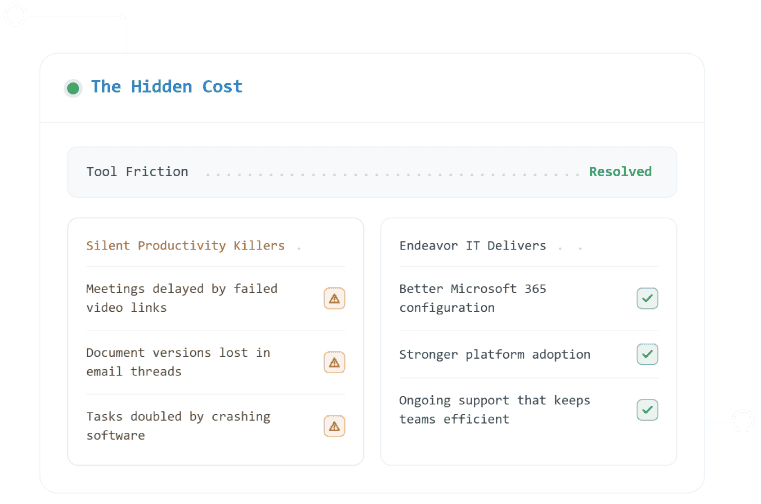
Task: Click the warning icon for Tasks doubled by crashing software
Action: (x=334, y=426)
